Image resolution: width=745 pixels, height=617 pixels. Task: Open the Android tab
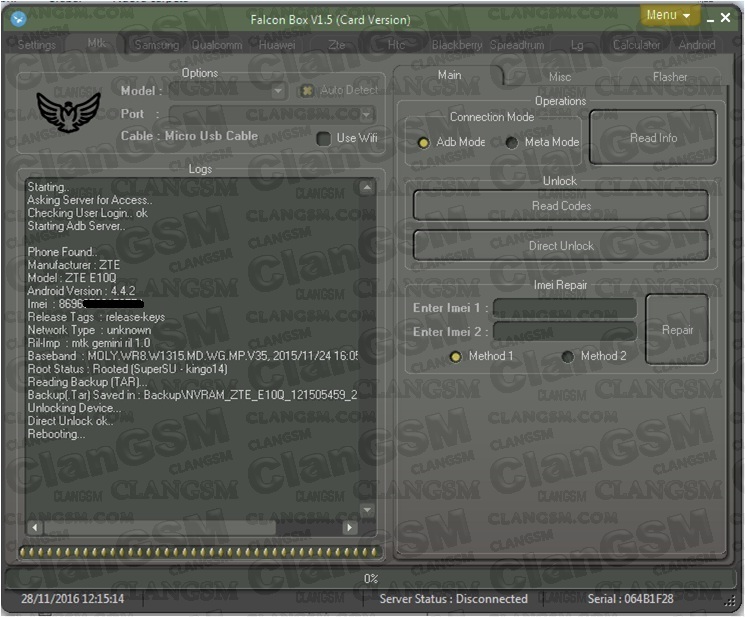[697, 45]
